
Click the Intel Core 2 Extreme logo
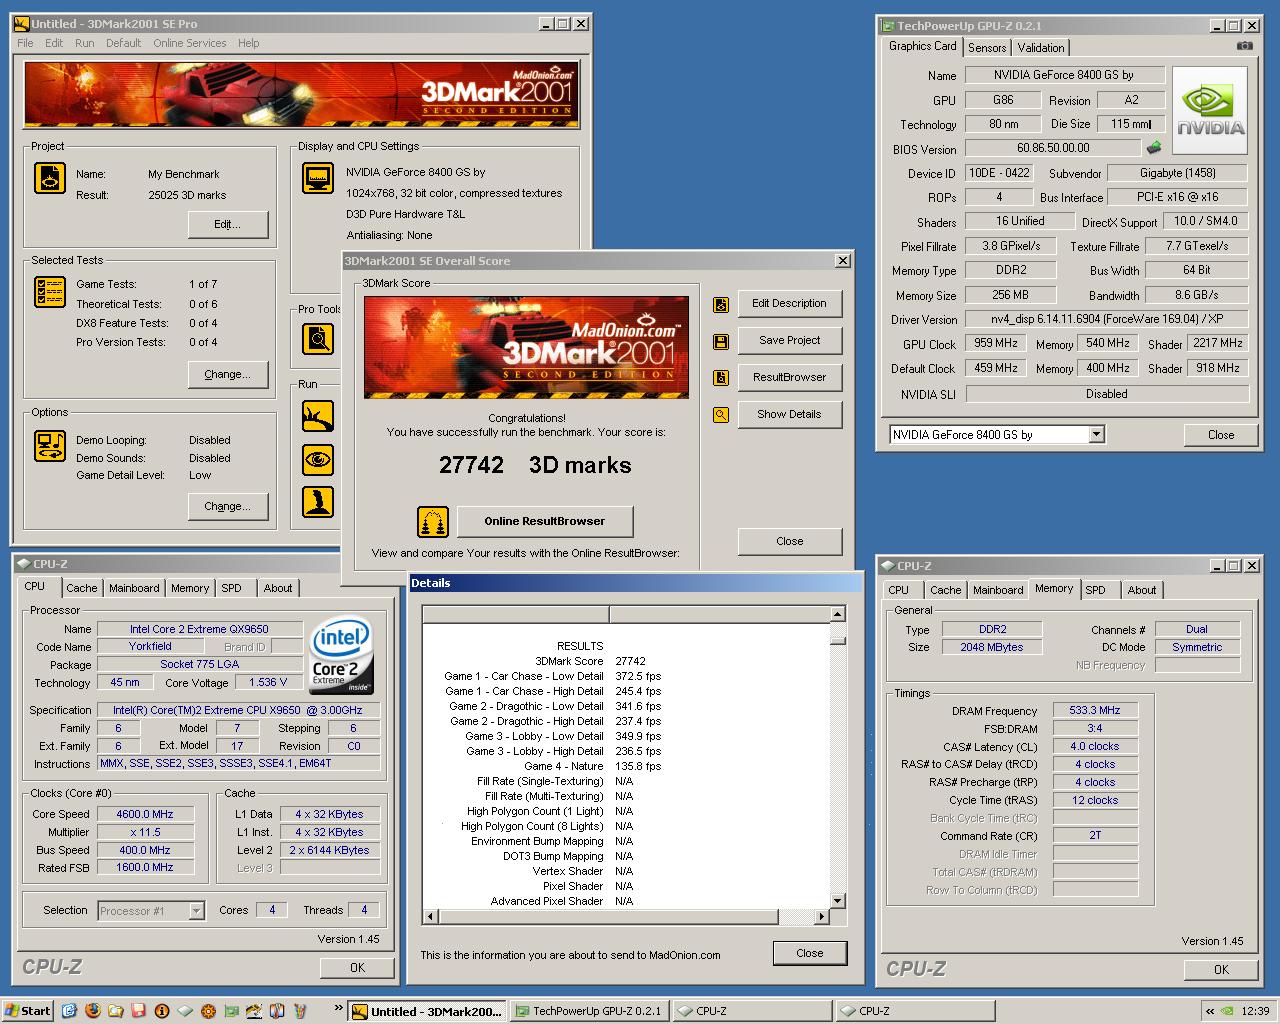pos(342,655)
